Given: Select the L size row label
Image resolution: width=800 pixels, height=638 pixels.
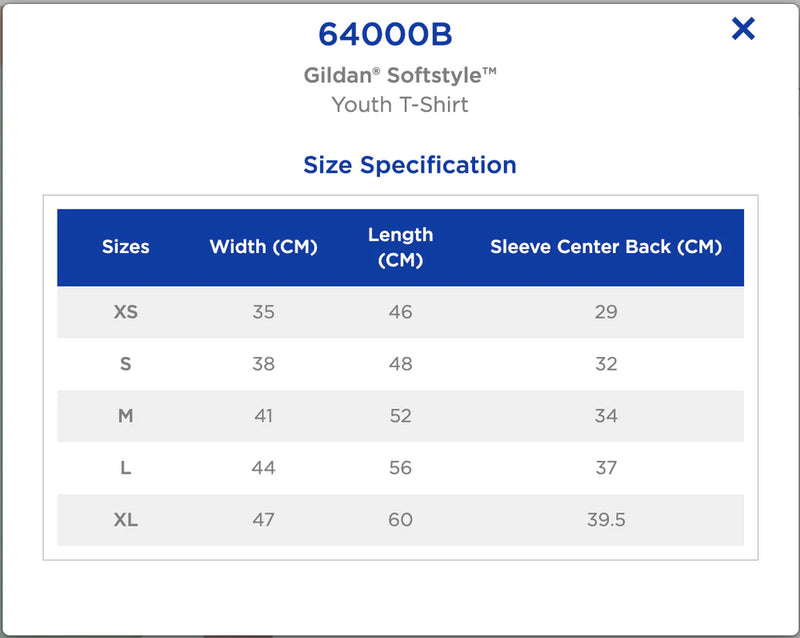Looking at the screenshot, I should 126,468.
